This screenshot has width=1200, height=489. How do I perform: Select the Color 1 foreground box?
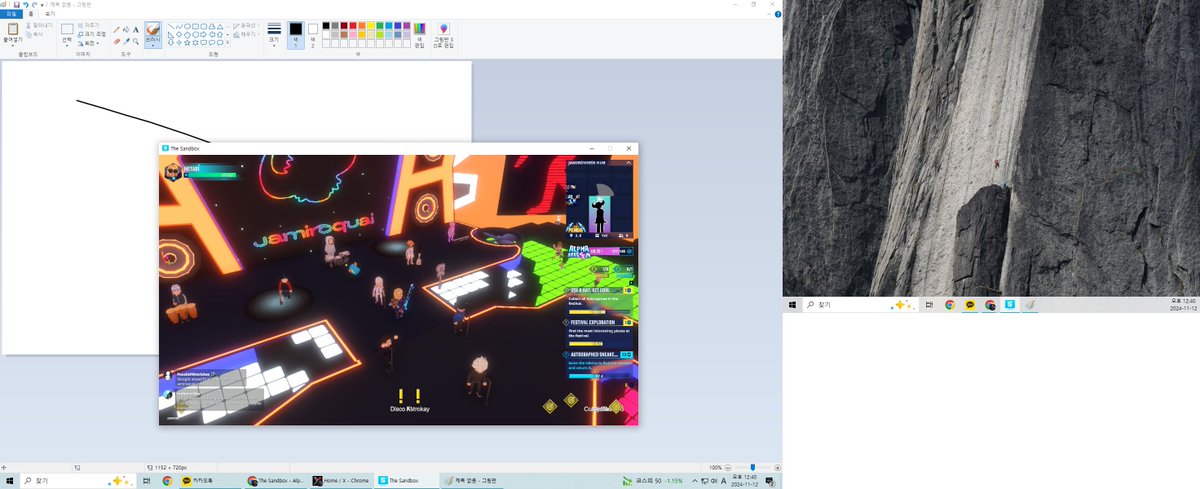pyautogui.click(x=296, y=34)
